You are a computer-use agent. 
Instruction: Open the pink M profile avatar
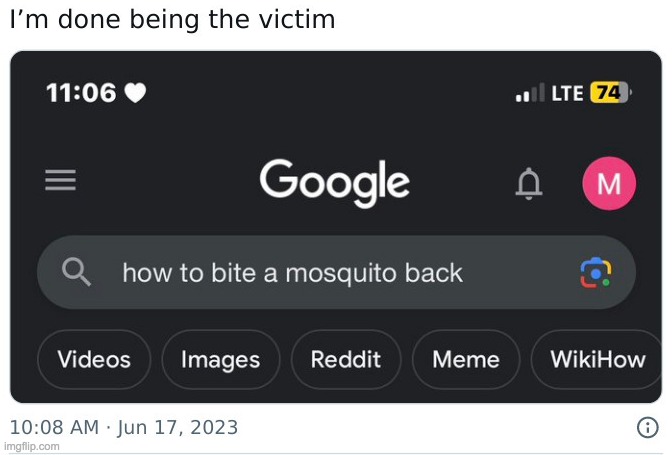(x=608, y=183)
